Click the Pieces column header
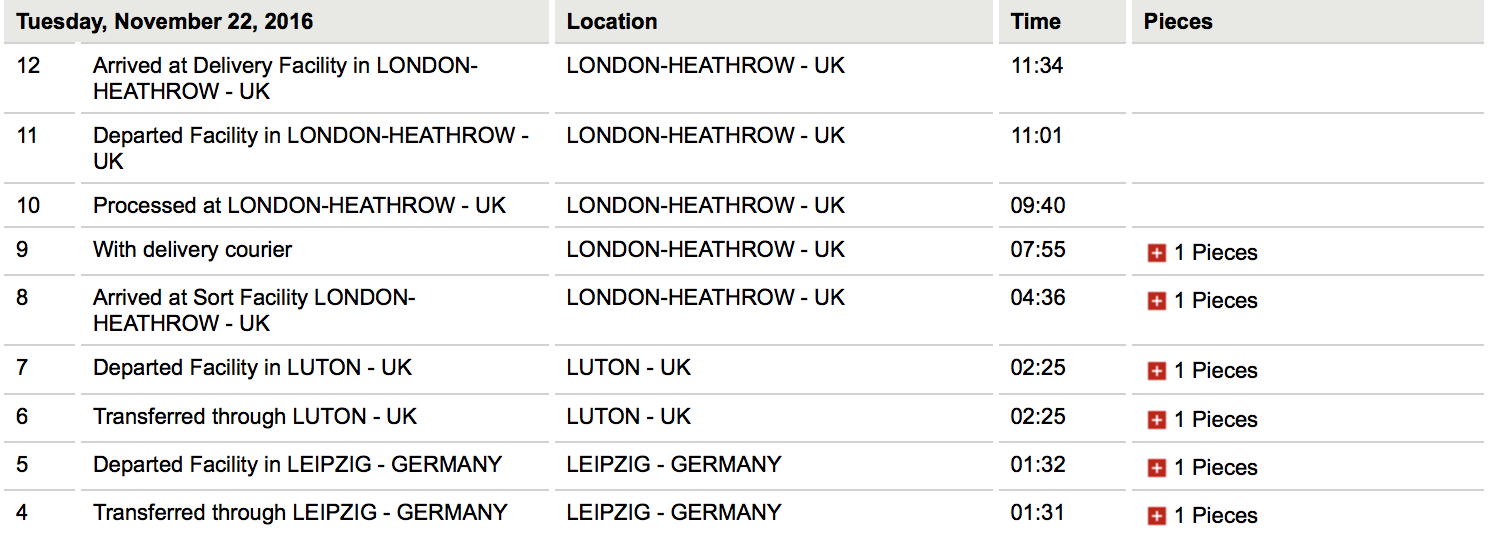1492x534 pixels. click(x=1178, y=22)
